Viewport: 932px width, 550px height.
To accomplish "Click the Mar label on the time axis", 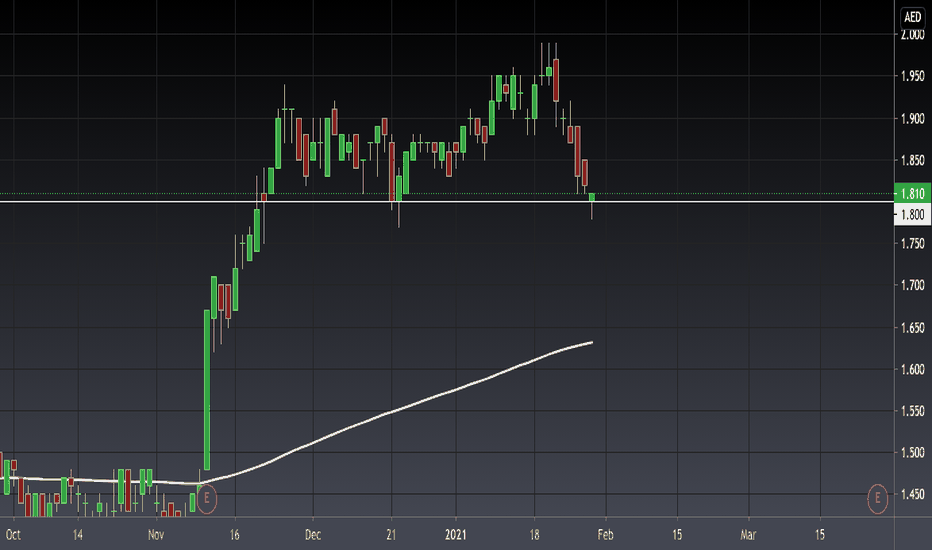I will (748, 535).
